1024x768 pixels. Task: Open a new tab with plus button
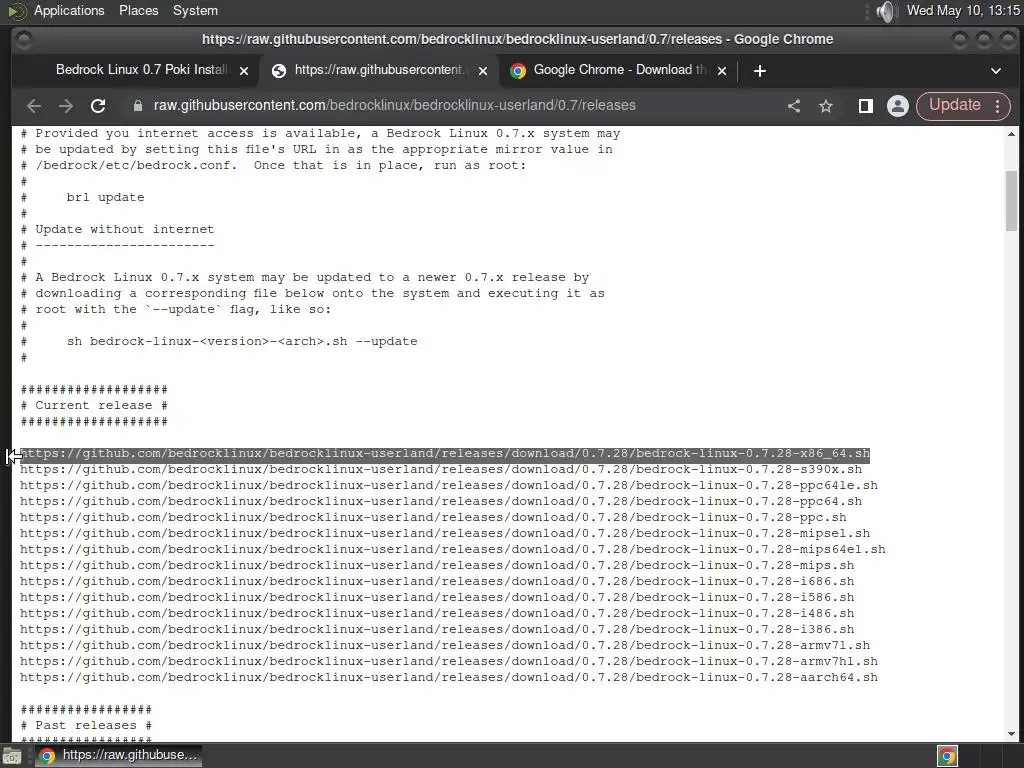(760, 71)
